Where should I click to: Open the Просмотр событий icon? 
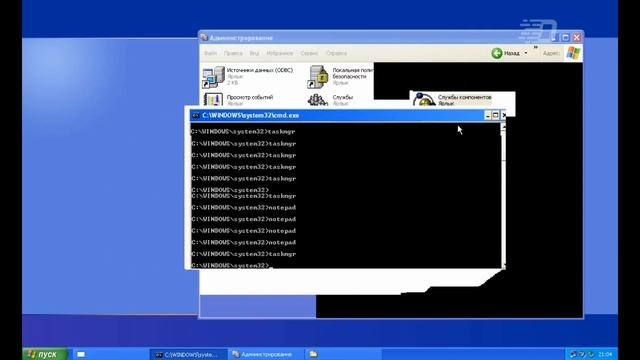tap(213, 100)
